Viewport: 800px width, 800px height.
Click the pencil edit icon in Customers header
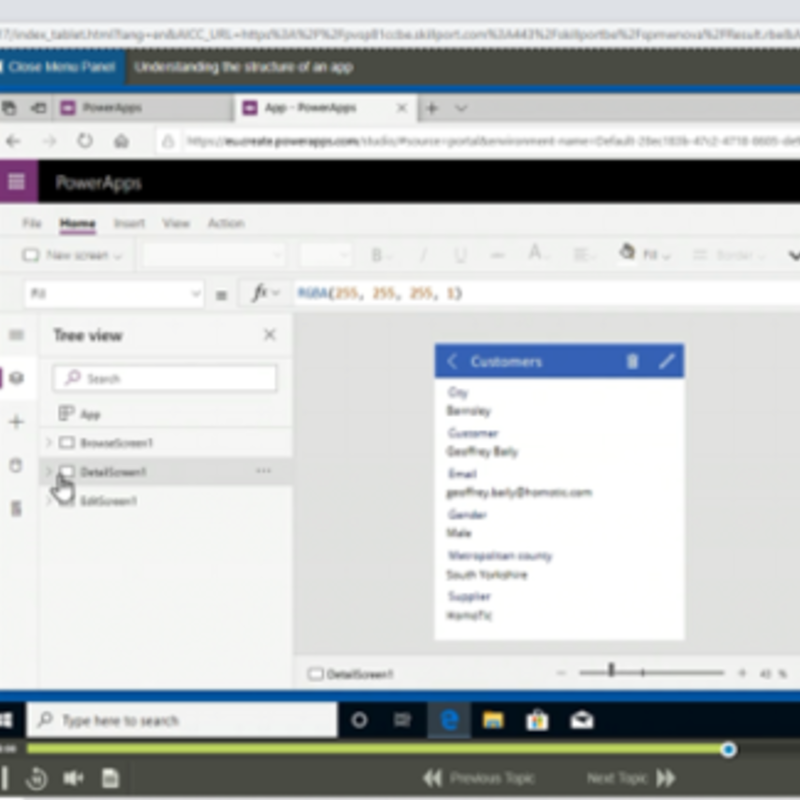click(666, 361)
